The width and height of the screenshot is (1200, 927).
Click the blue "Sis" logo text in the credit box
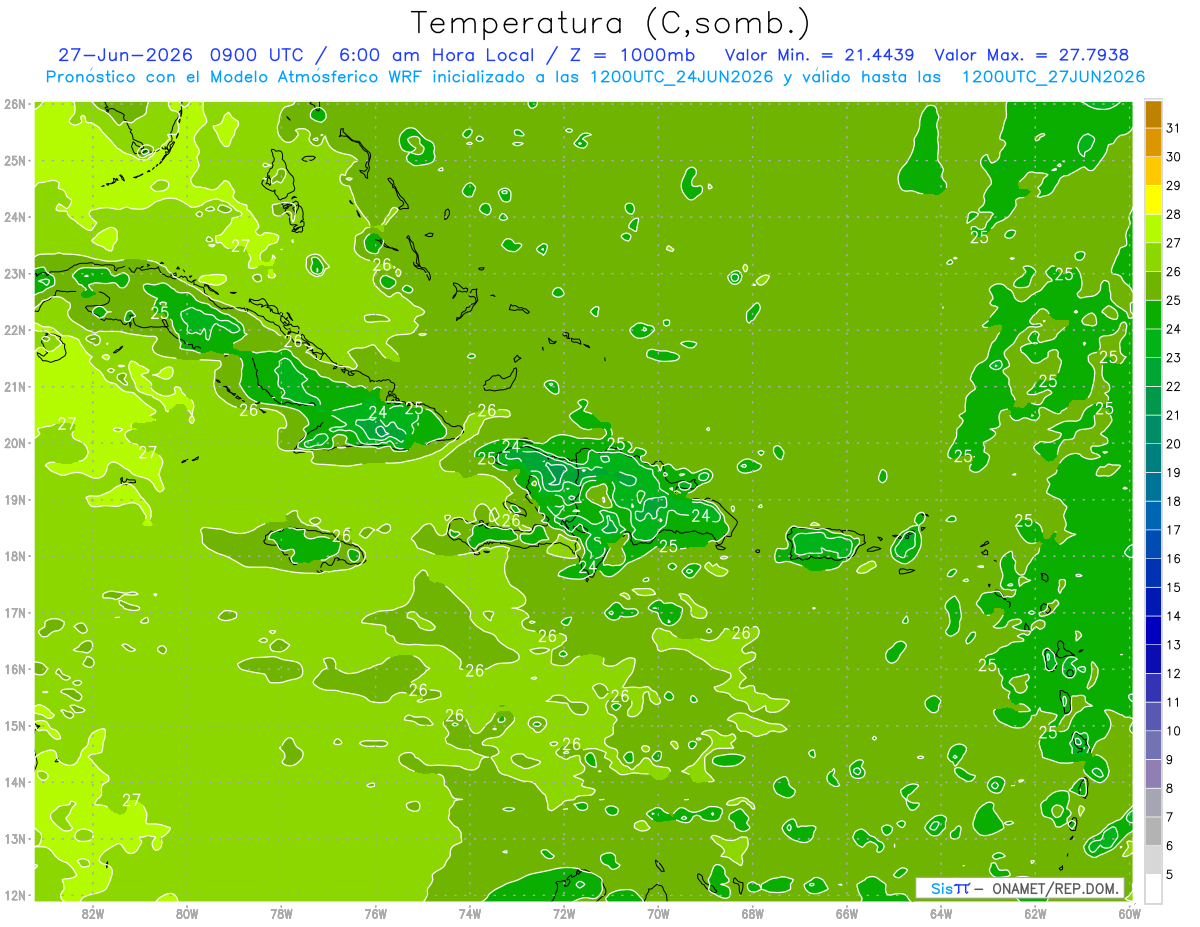[941, 888]
